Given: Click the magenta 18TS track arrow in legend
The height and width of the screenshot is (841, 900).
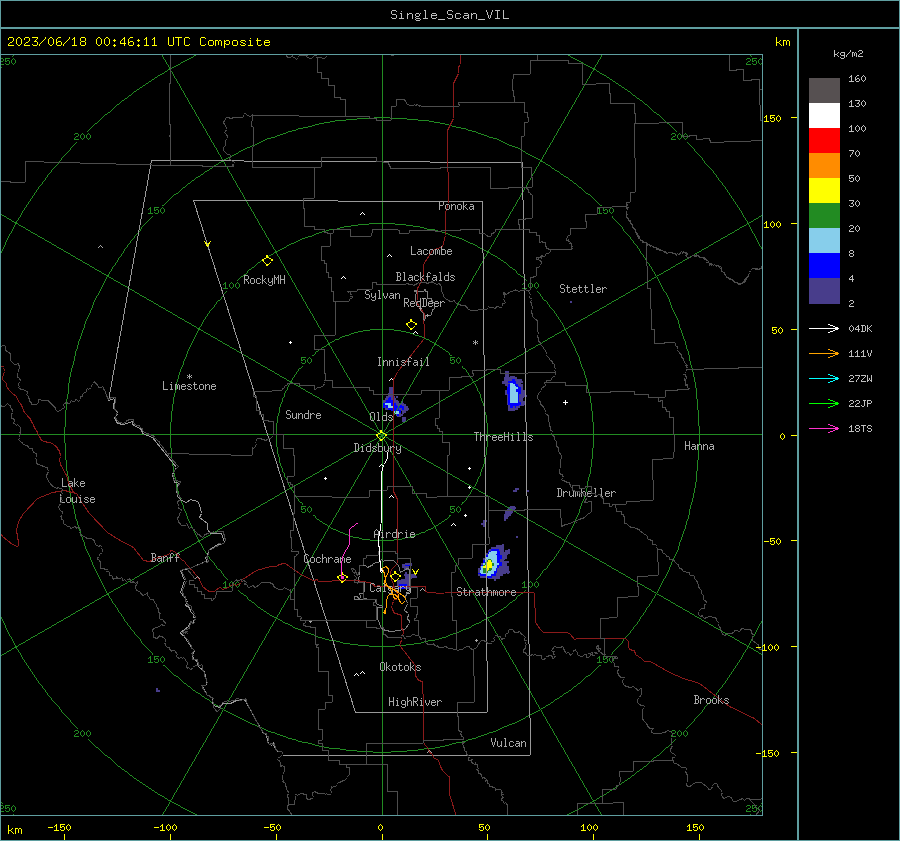Looking at the screenshot, I should 824,428.
